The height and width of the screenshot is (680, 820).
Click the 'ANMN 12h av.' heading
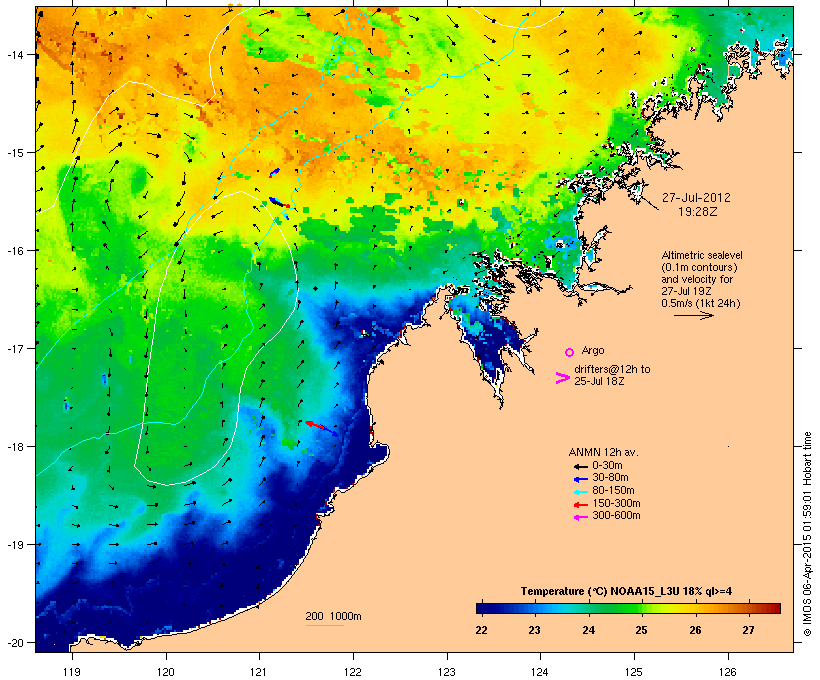click(603, 452)
